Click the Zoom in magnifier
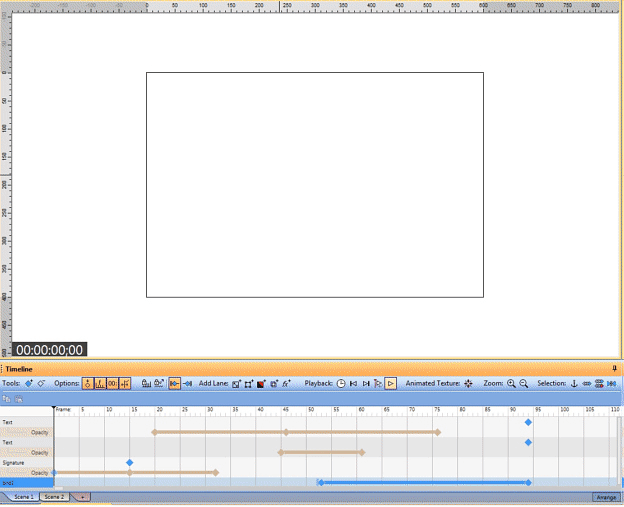 [x=511, y=384]
